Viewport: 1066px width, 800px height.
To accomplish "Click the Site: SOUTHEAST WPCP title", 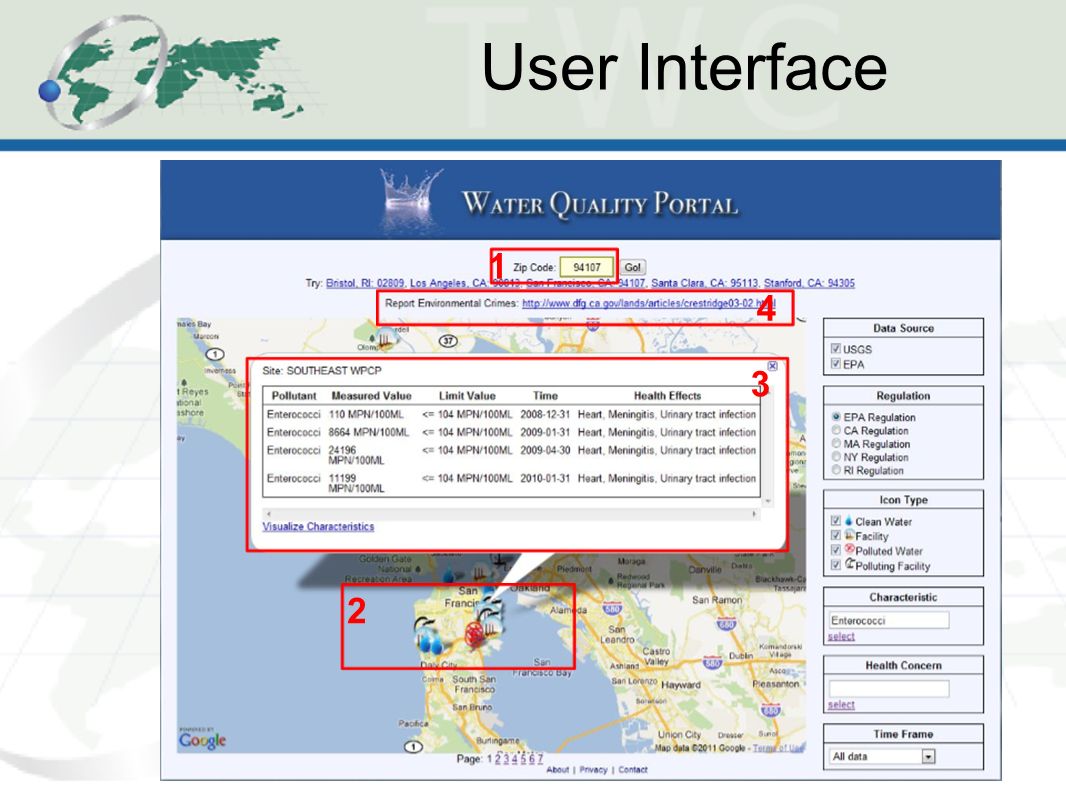I will click(x=322, y=370).
